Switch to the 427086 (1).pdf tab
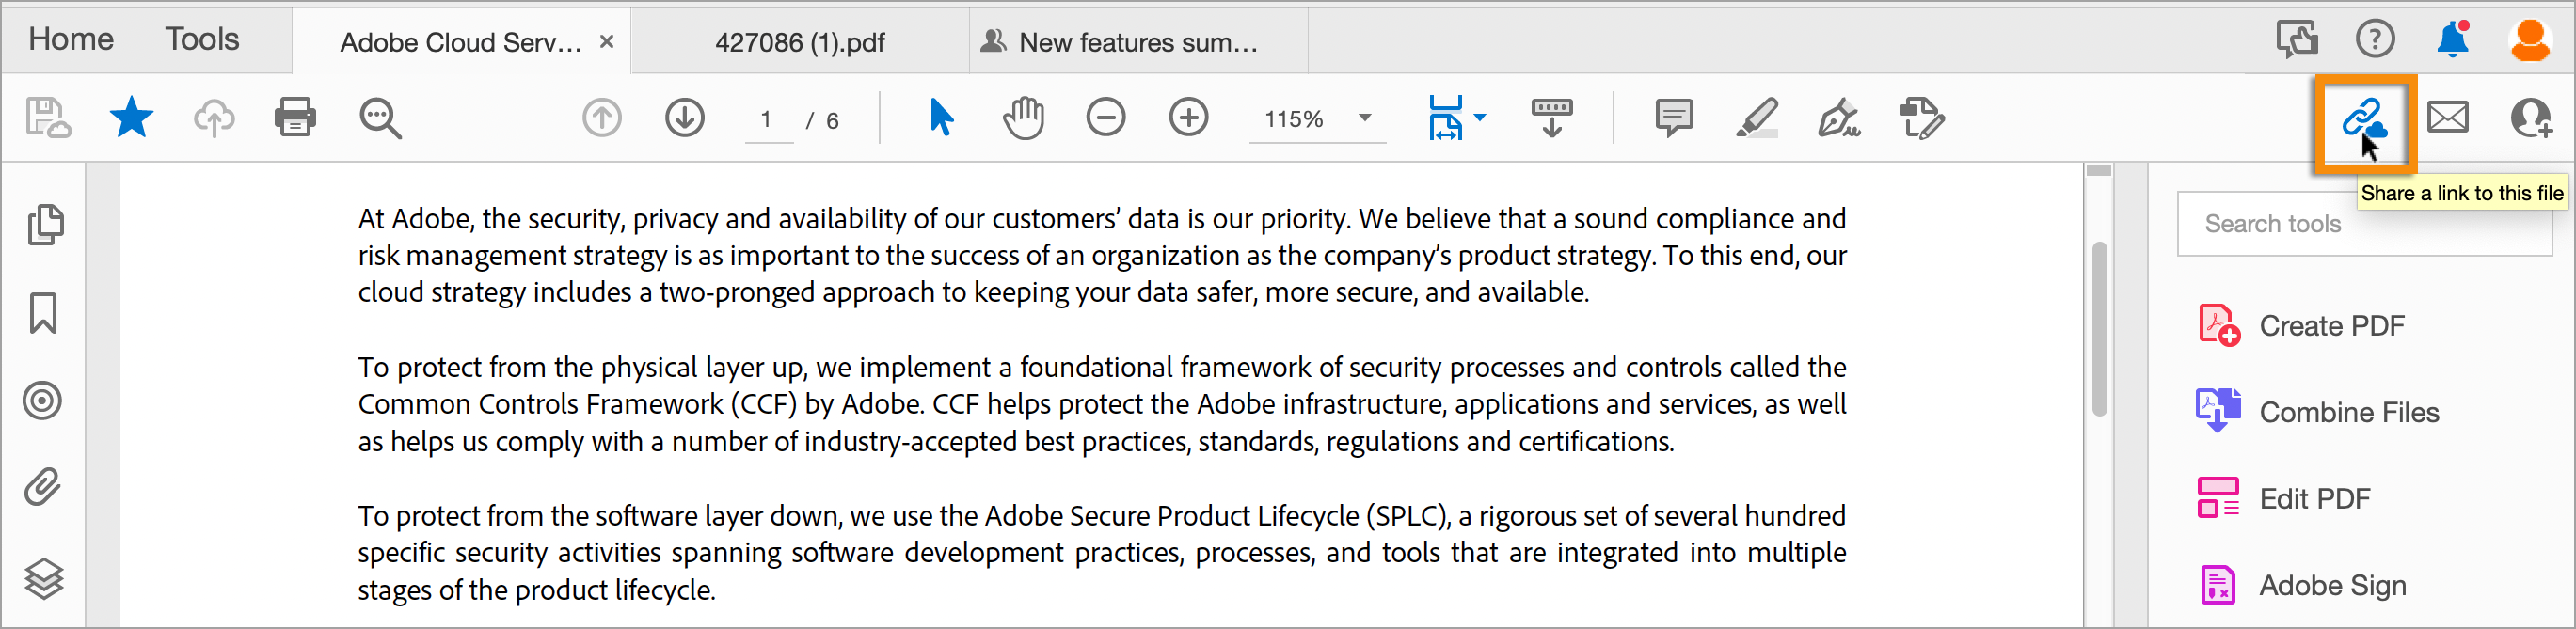 799,42
